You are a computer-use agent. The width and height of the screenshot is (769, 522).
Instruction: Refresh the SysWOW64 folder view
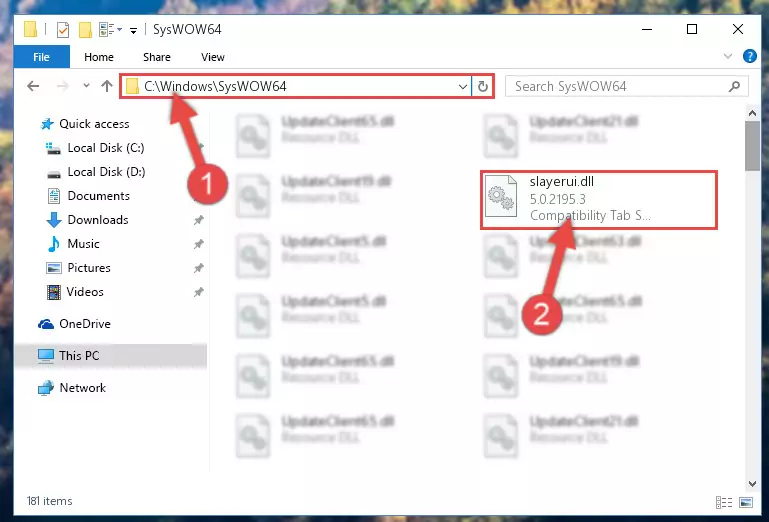point(483,87)
